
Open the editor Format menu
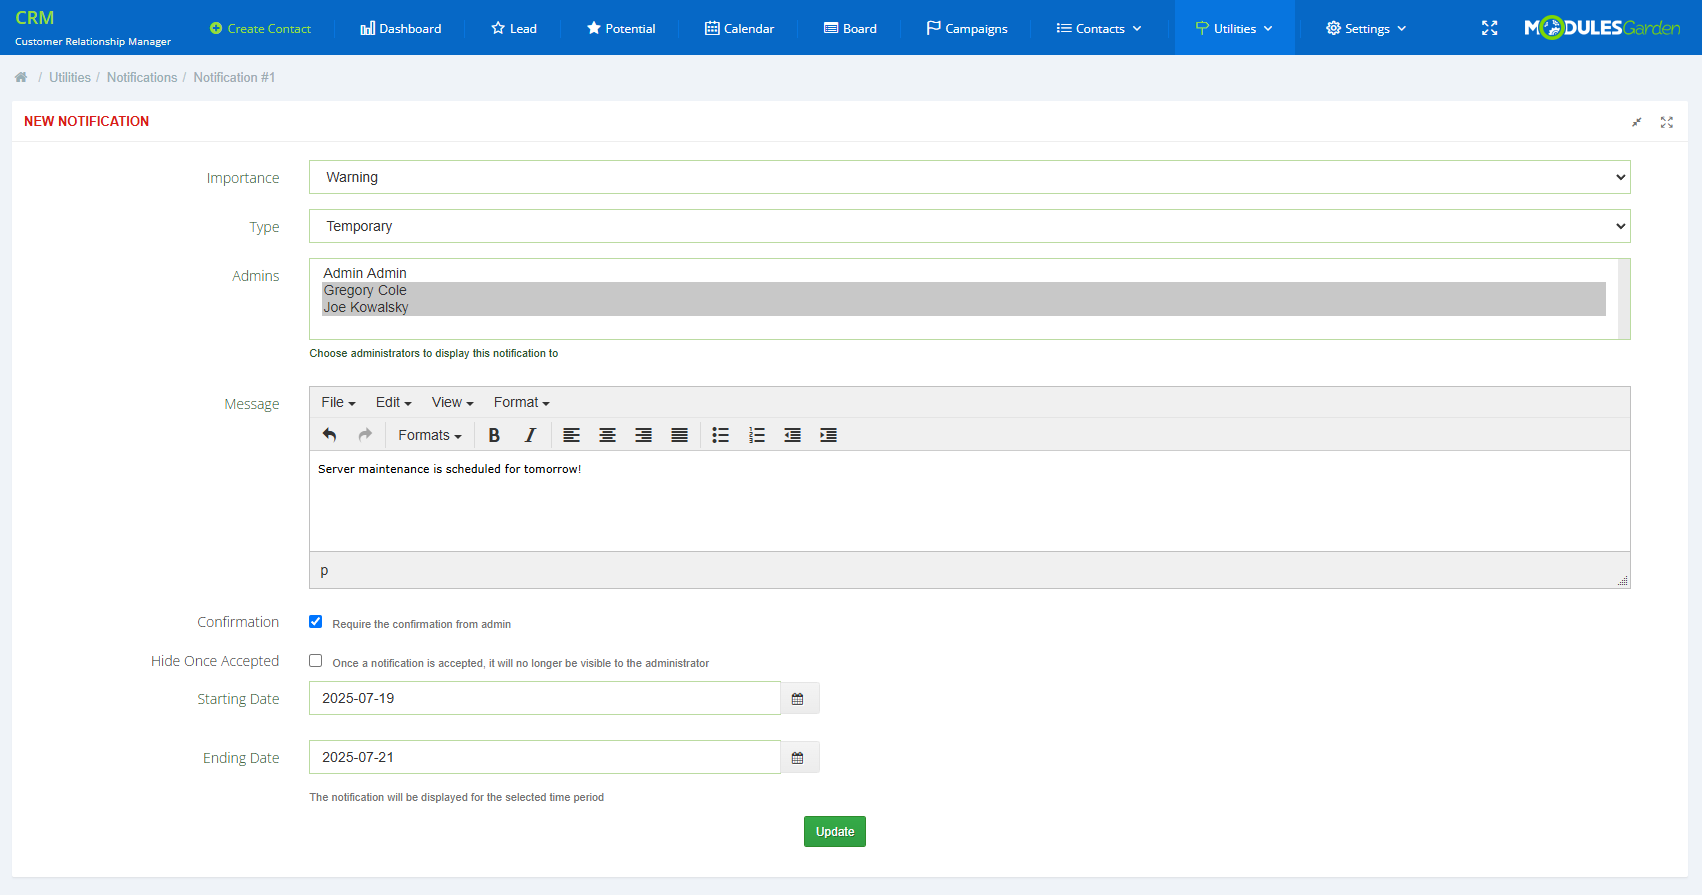click(521, 402)
